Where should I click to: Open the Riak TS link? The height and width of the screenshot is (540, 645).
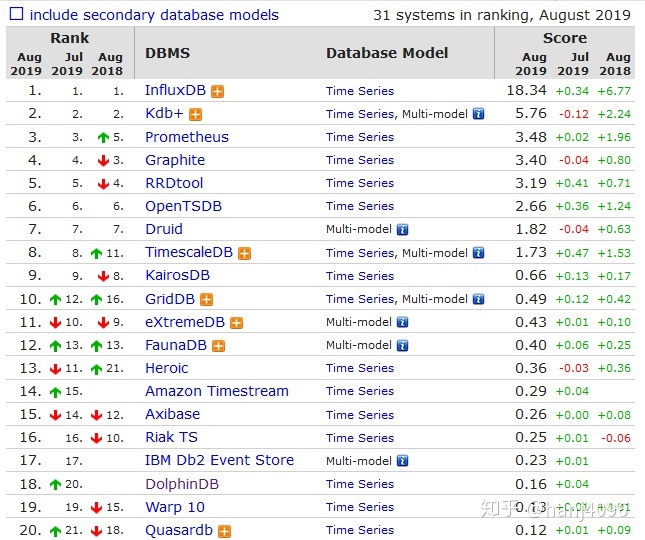click(x=171, y=437)
